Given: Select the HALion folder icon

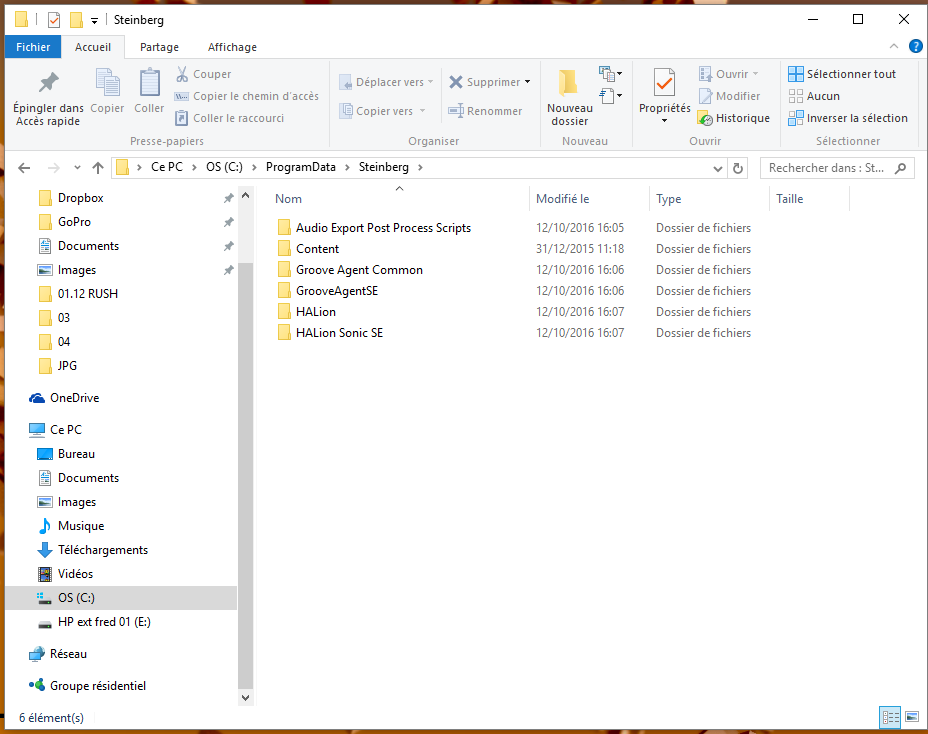Looking at the screenshot, I should pyautogui.click(x=284, y=312).
